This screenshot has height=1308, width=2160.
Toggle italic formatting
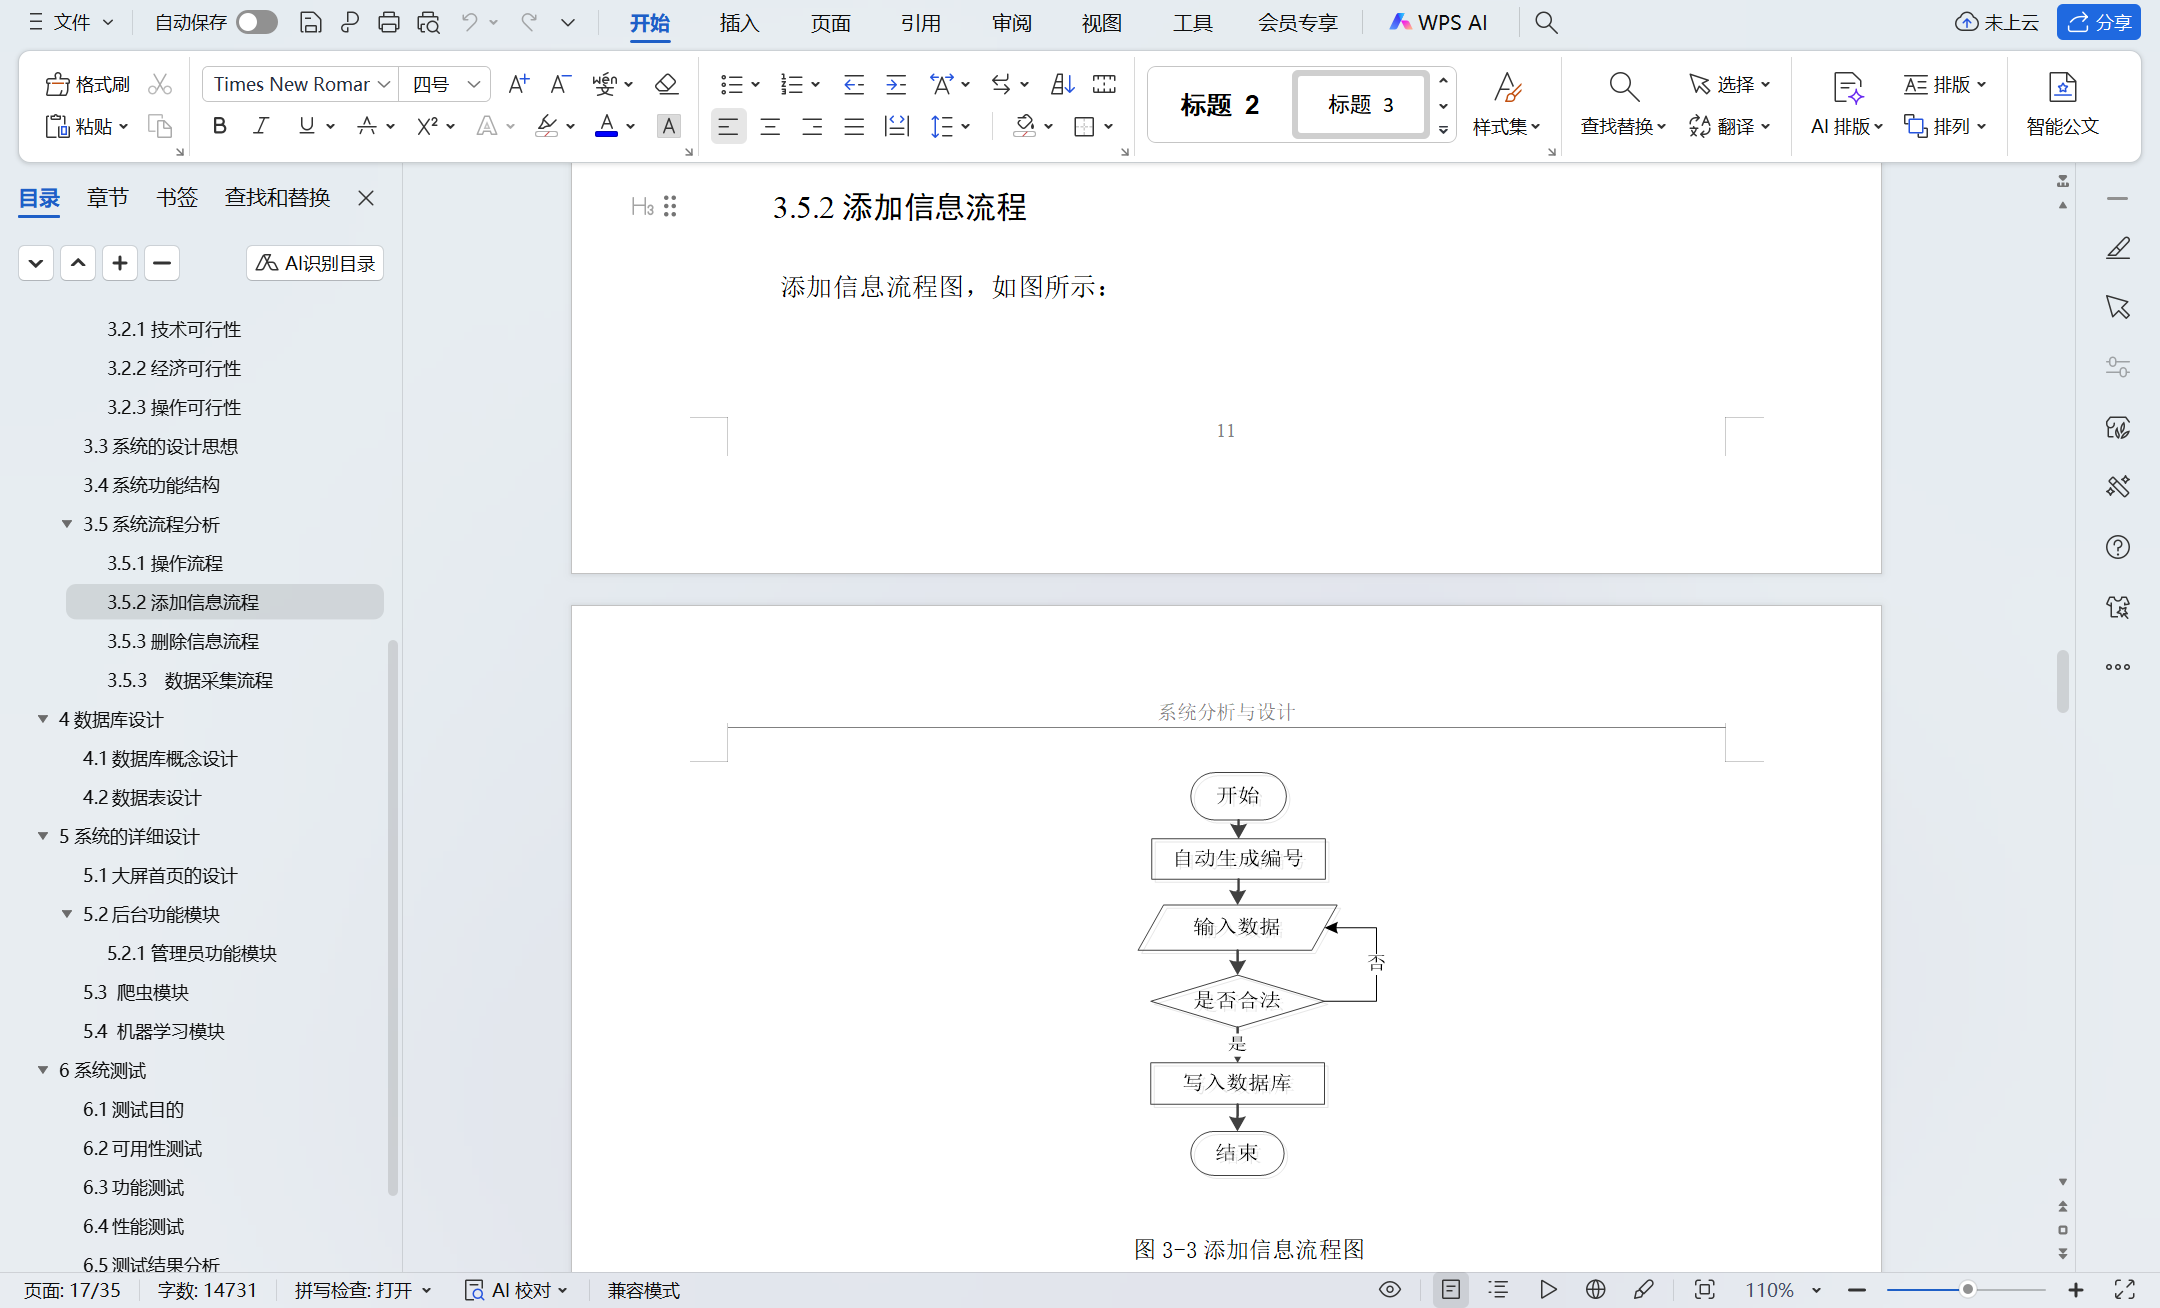coord(261,126)
